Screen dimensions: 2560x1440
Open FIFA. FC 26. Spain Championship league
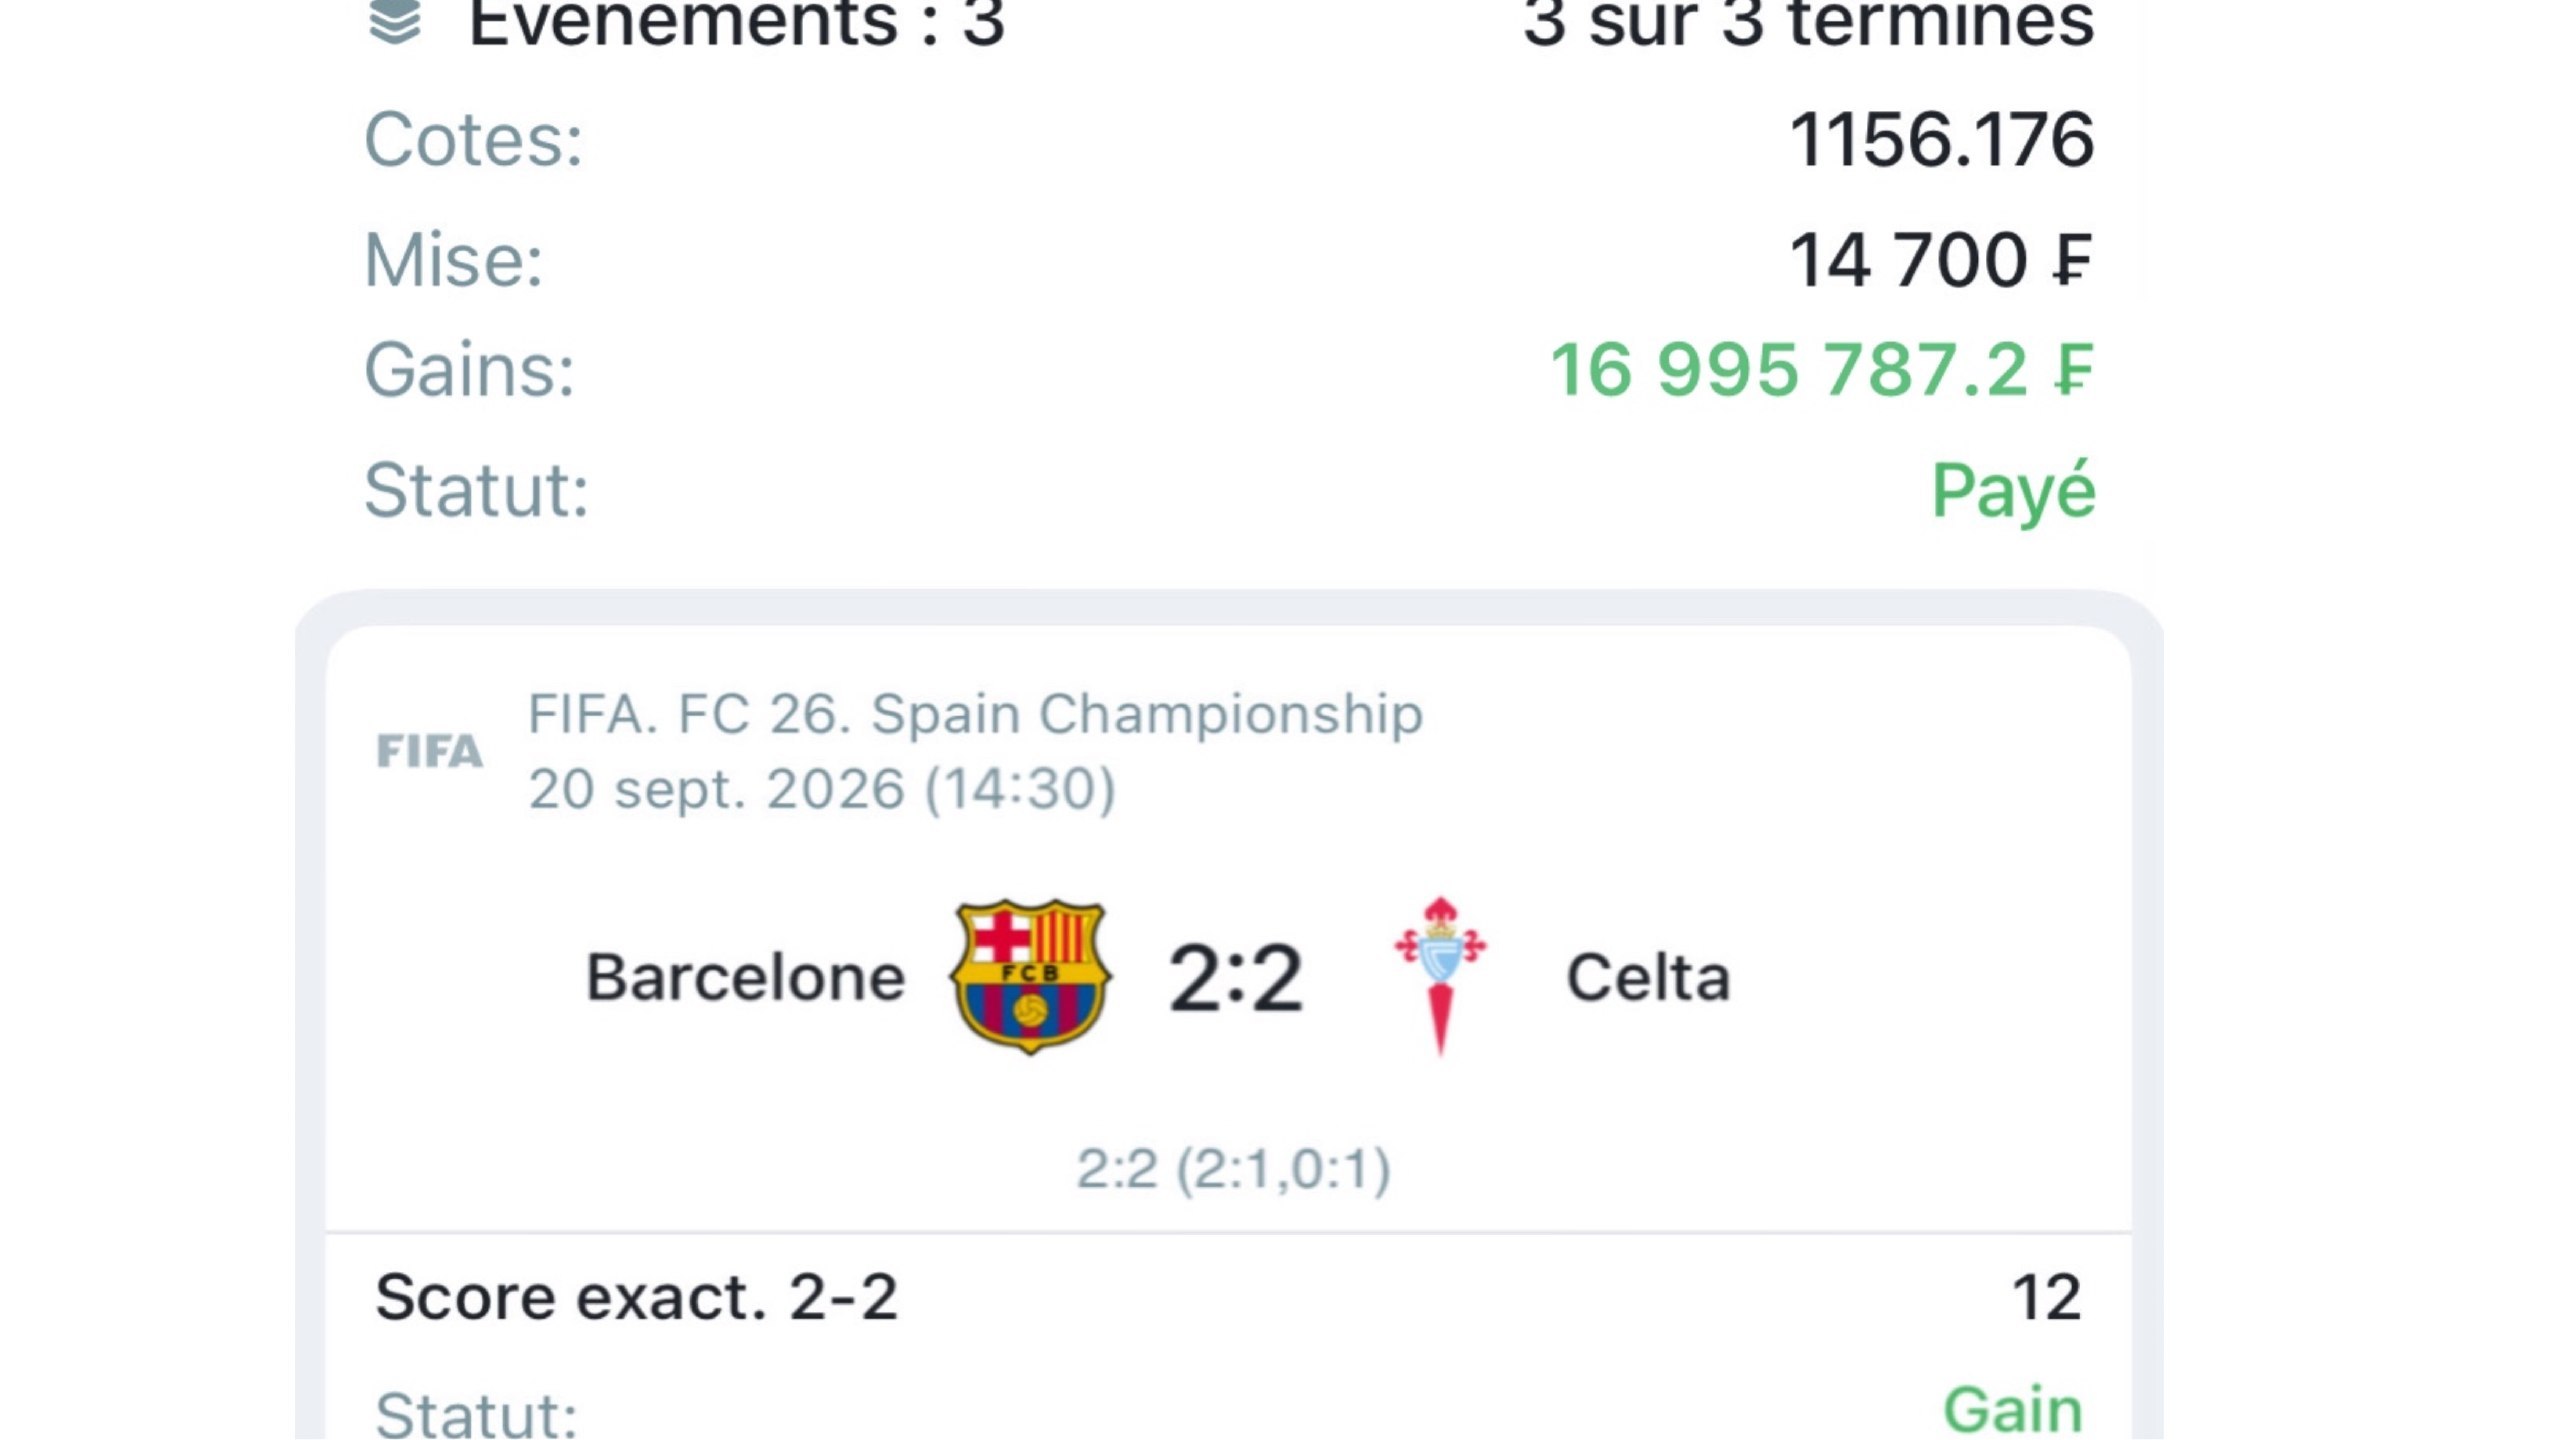click(975, 714)
